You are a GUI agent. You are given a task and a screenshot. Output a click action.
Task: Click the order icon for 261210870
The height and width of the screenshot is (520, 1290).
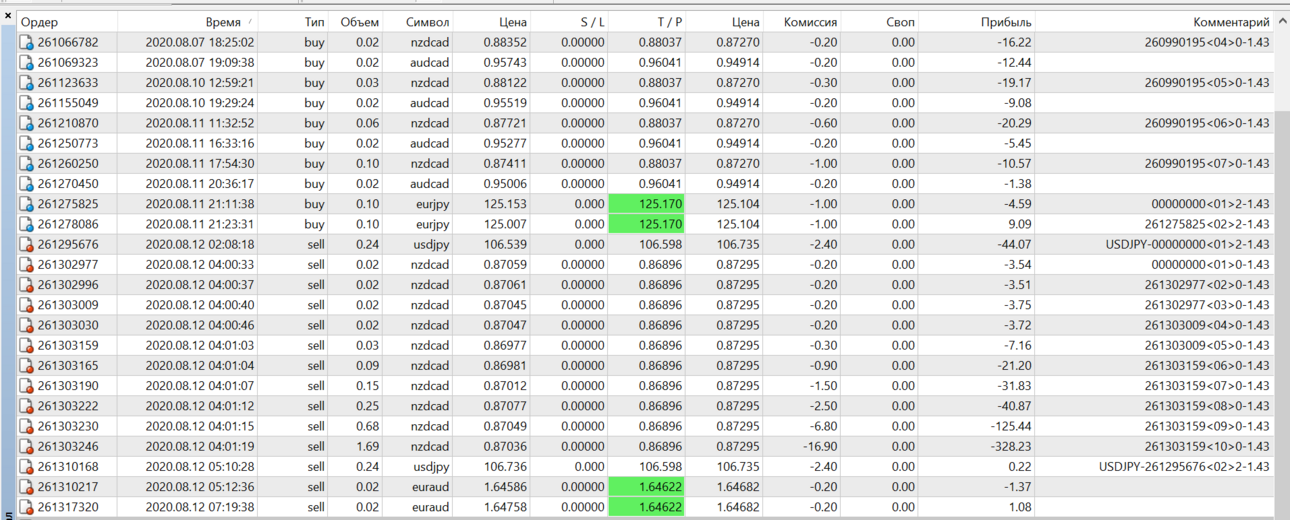[27, 123]
